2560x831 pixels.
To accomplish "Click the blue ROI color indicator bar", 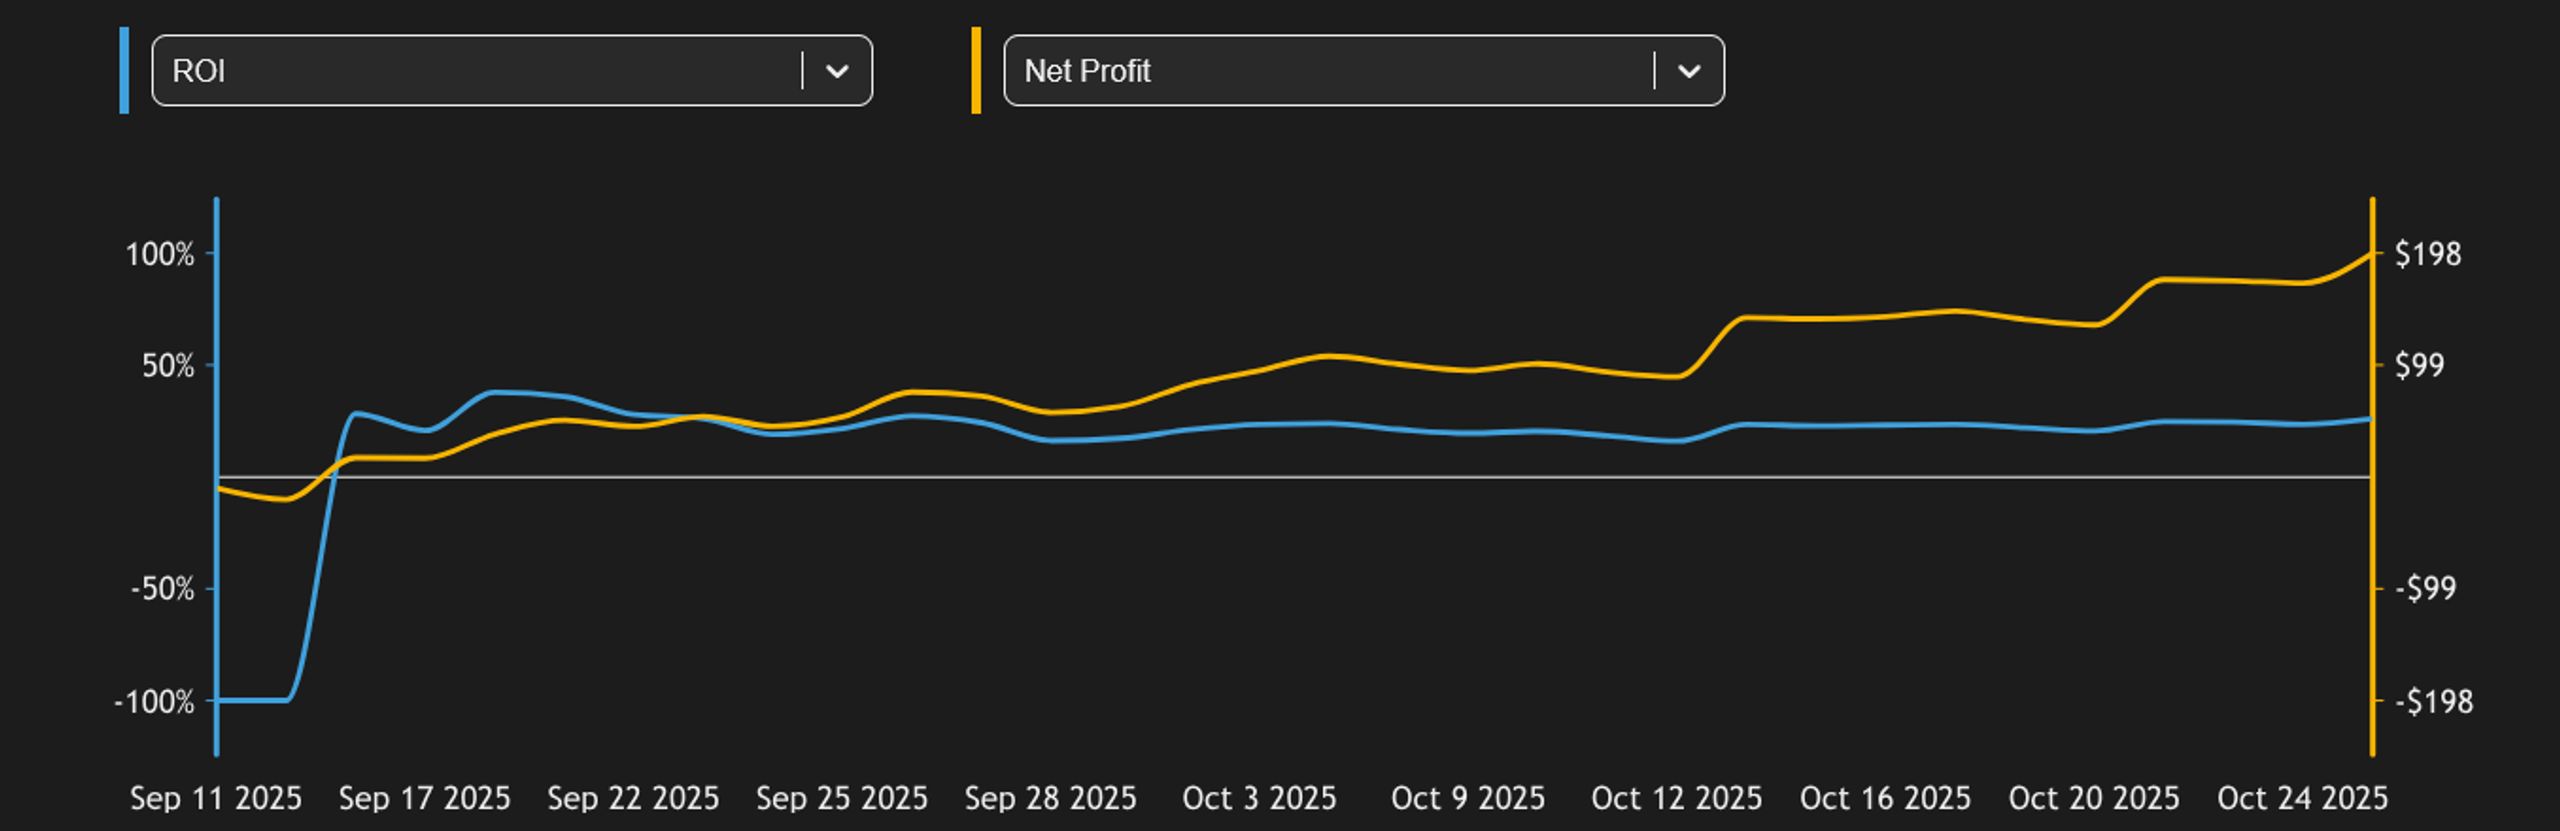I will 124,70.
